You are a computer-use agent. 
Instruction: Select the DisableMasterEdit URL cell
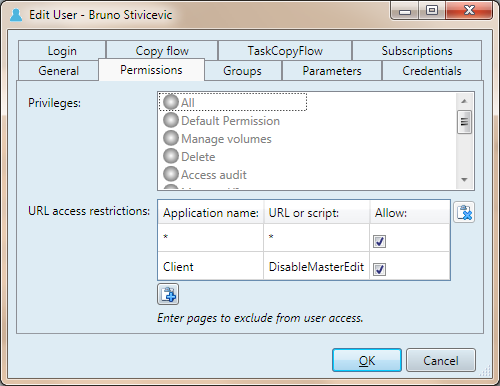[x=316, y=266]
